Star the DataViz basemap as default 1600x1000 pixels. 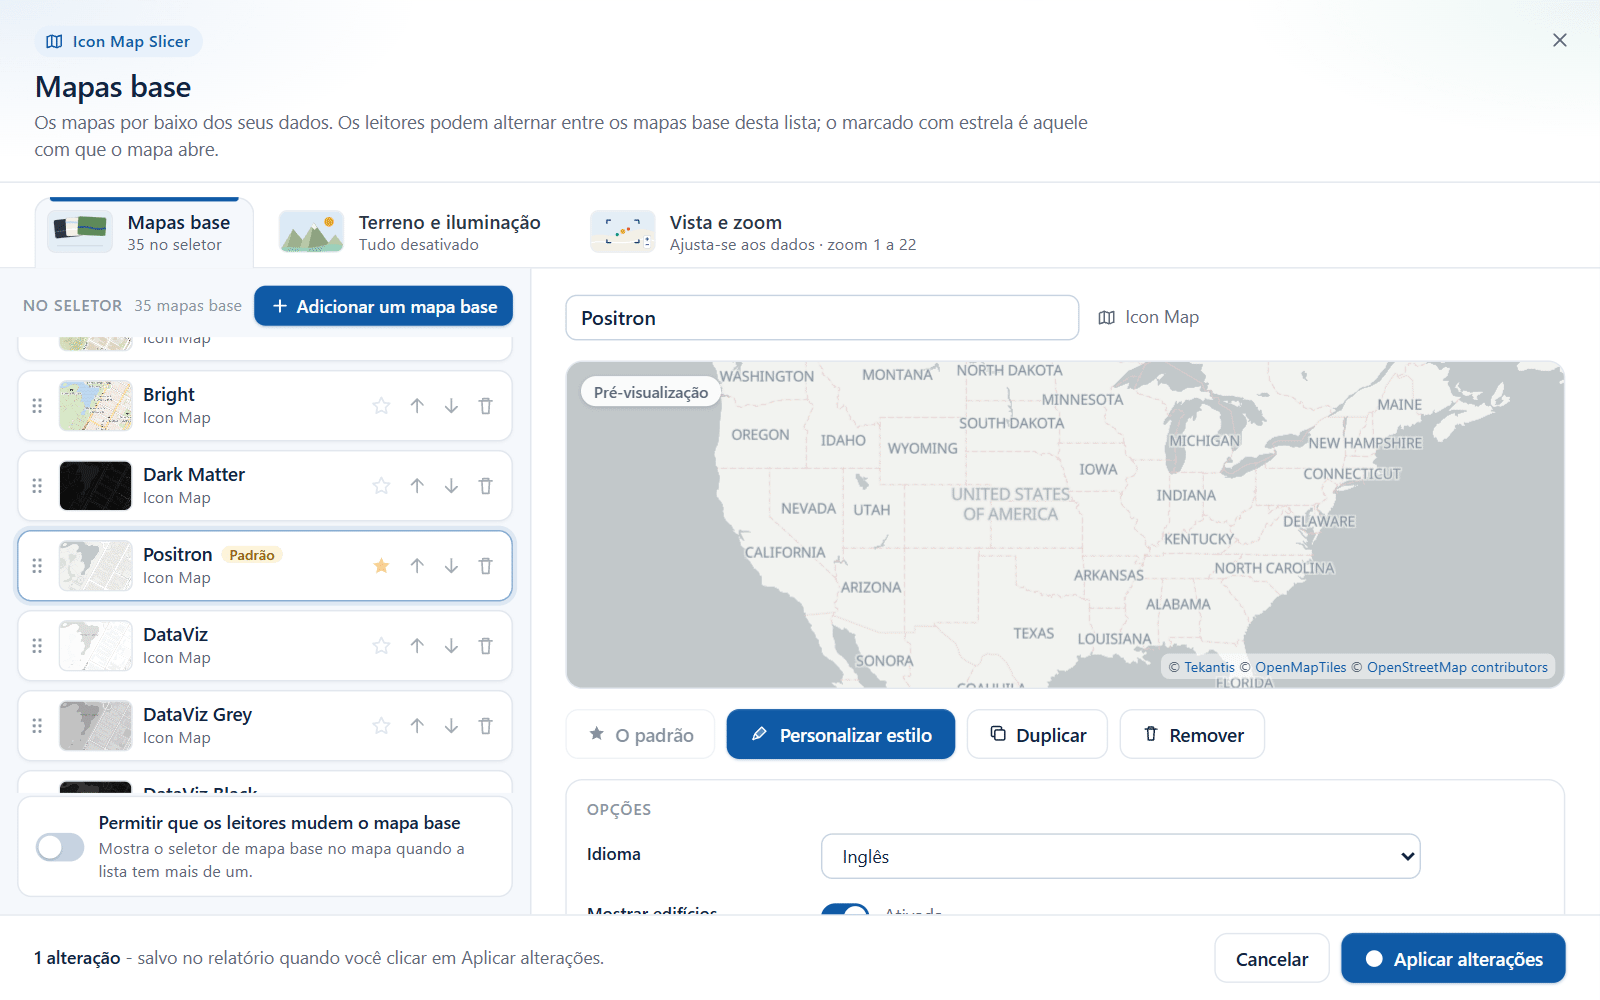point(381,646)
